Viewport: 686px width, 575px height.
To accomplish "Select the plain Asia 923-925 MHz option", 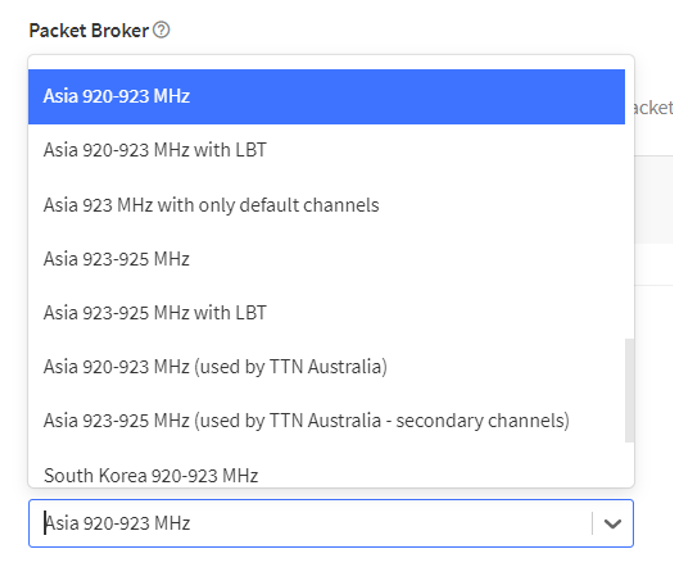I will pyautogui.click(x=116, y=259).
